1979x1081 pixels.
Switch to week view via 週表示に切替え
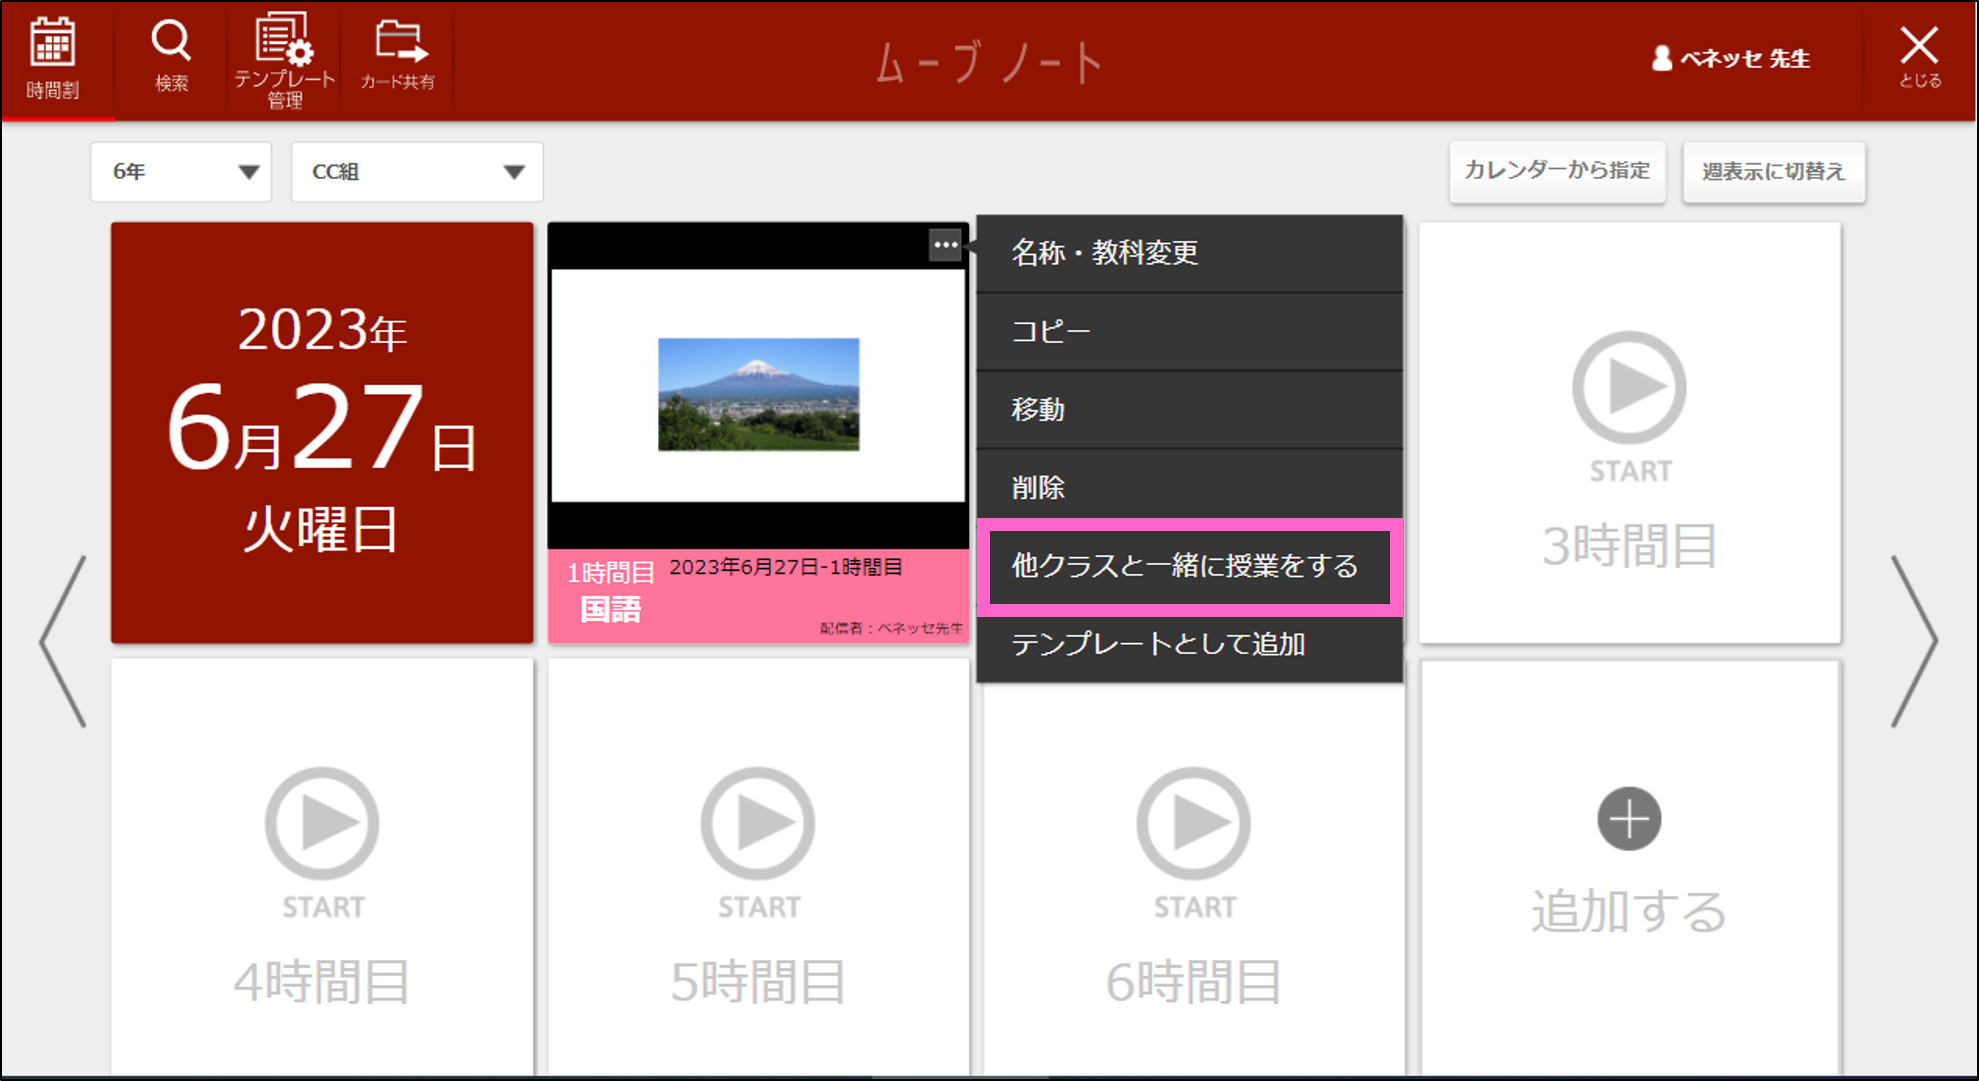click(x=1773, y=171)
